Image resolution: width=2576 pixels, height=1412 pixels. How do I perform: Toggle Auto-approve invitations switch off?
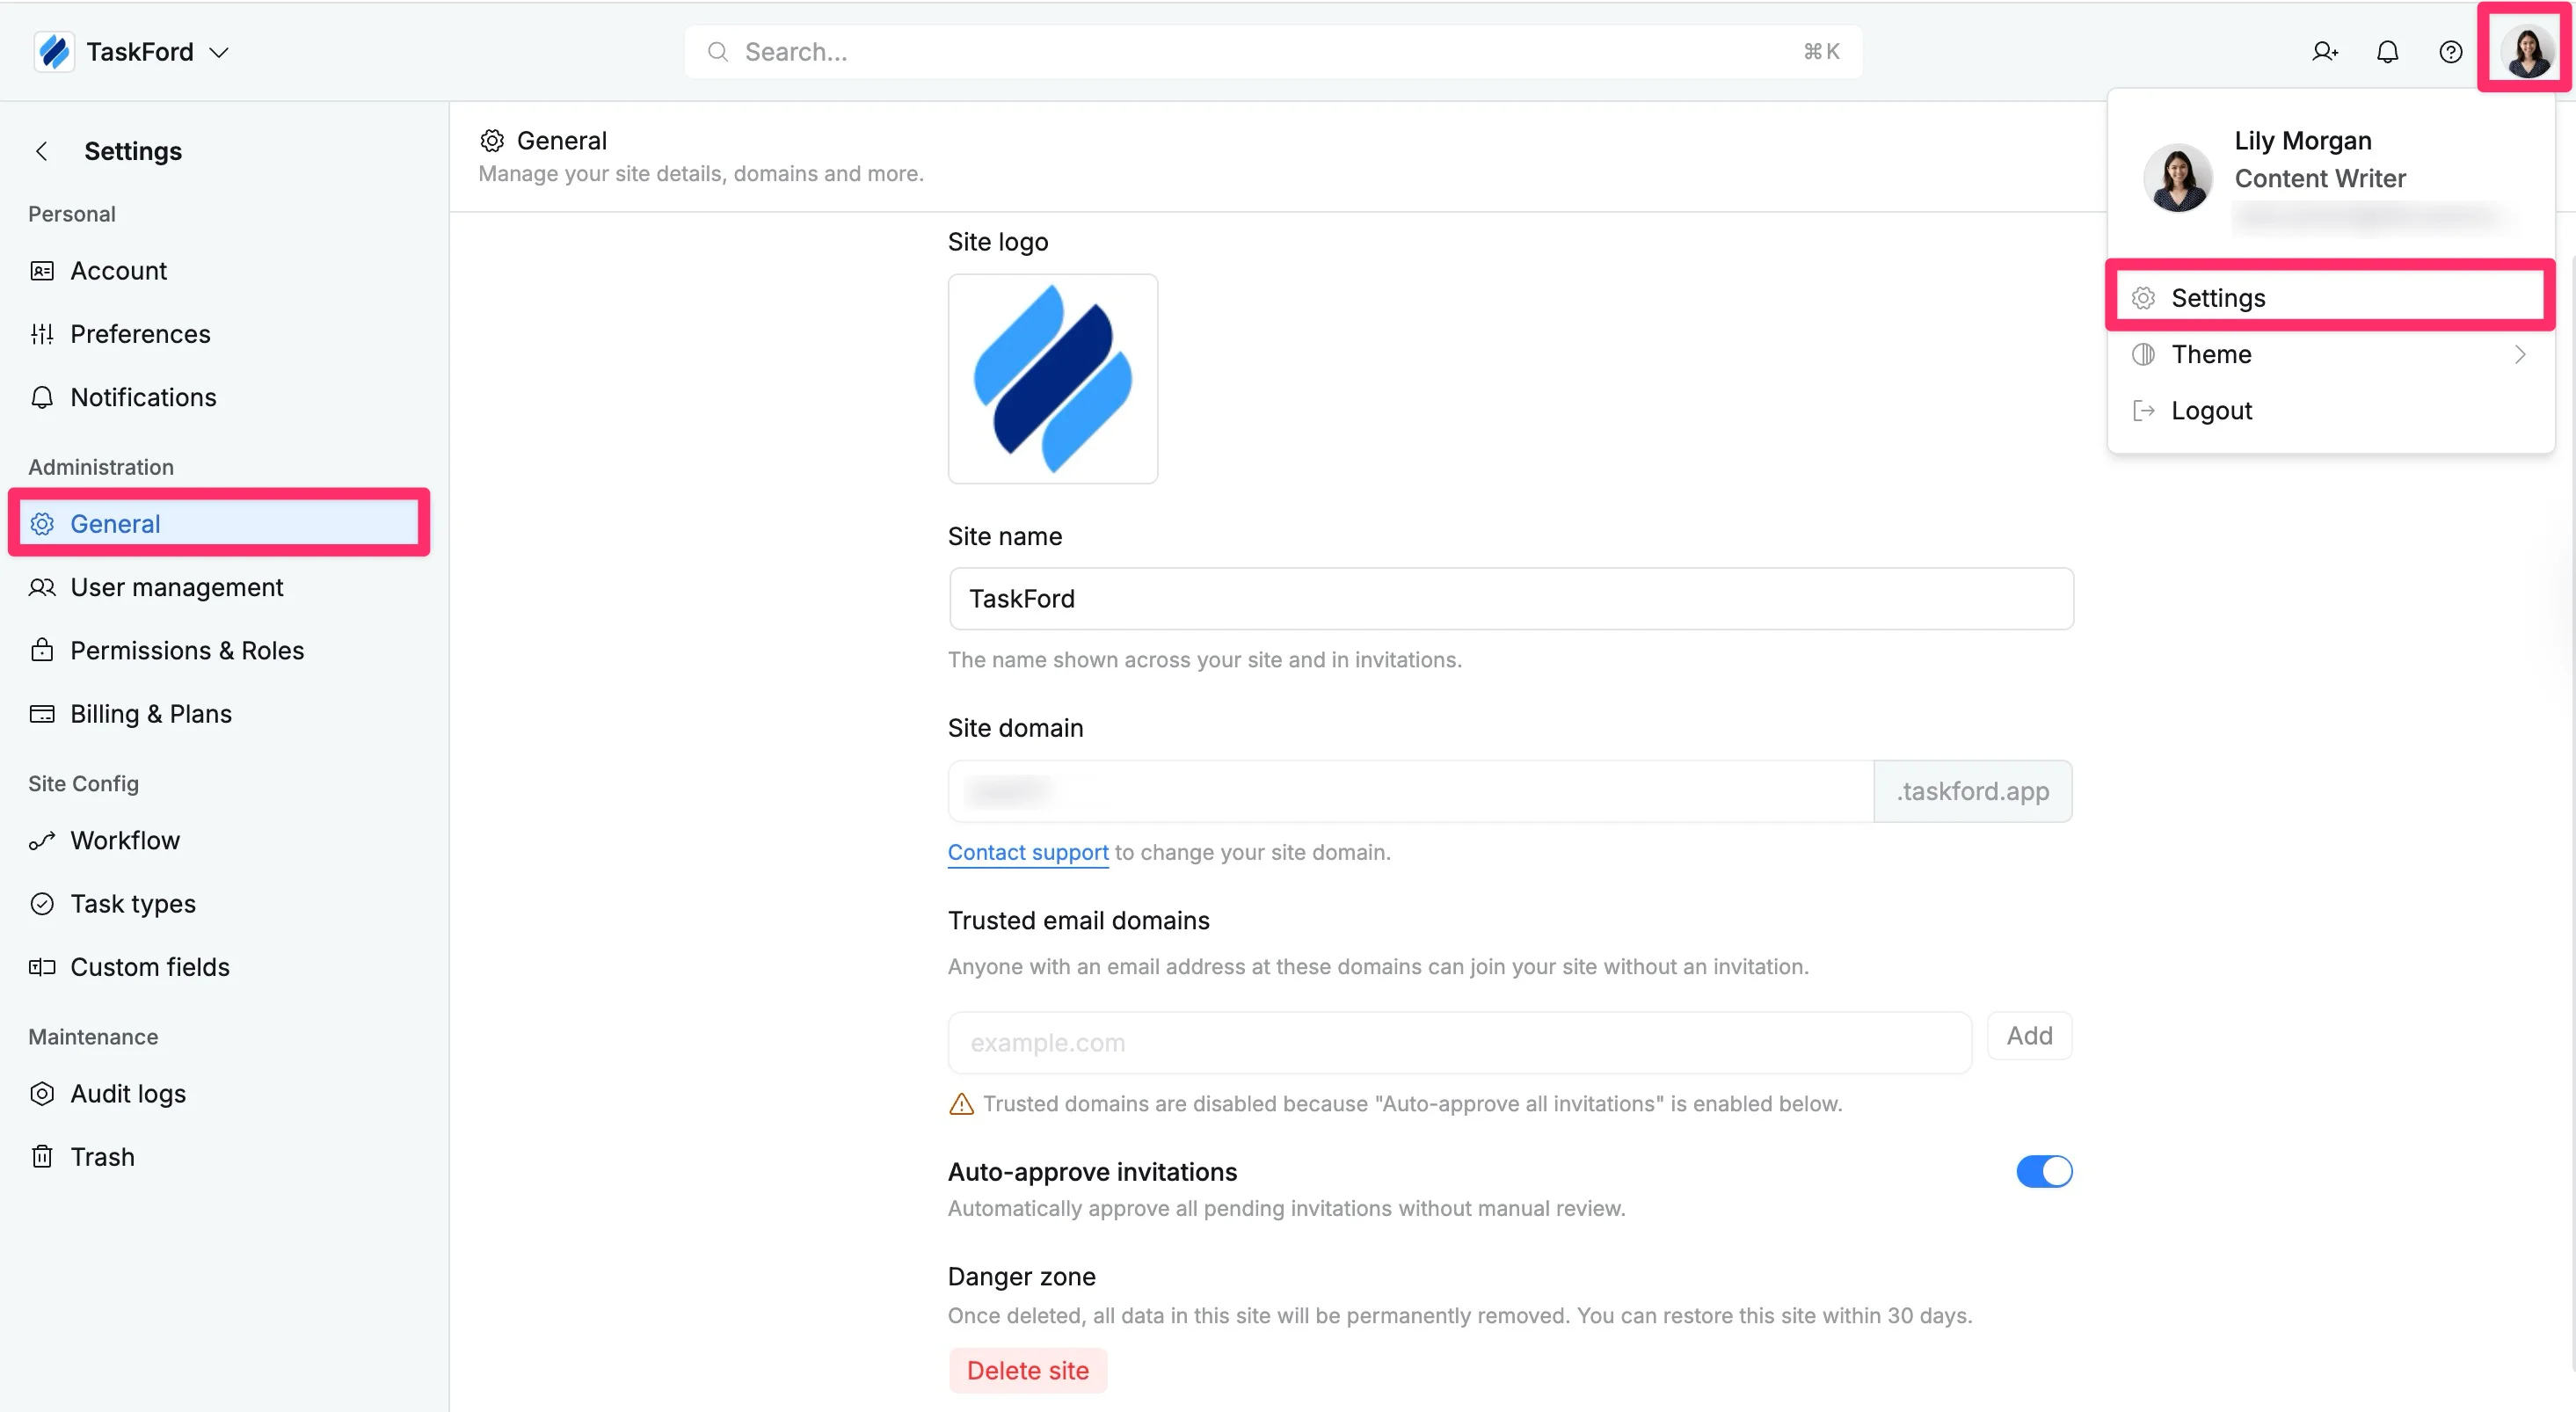tap(2043, 1171)
